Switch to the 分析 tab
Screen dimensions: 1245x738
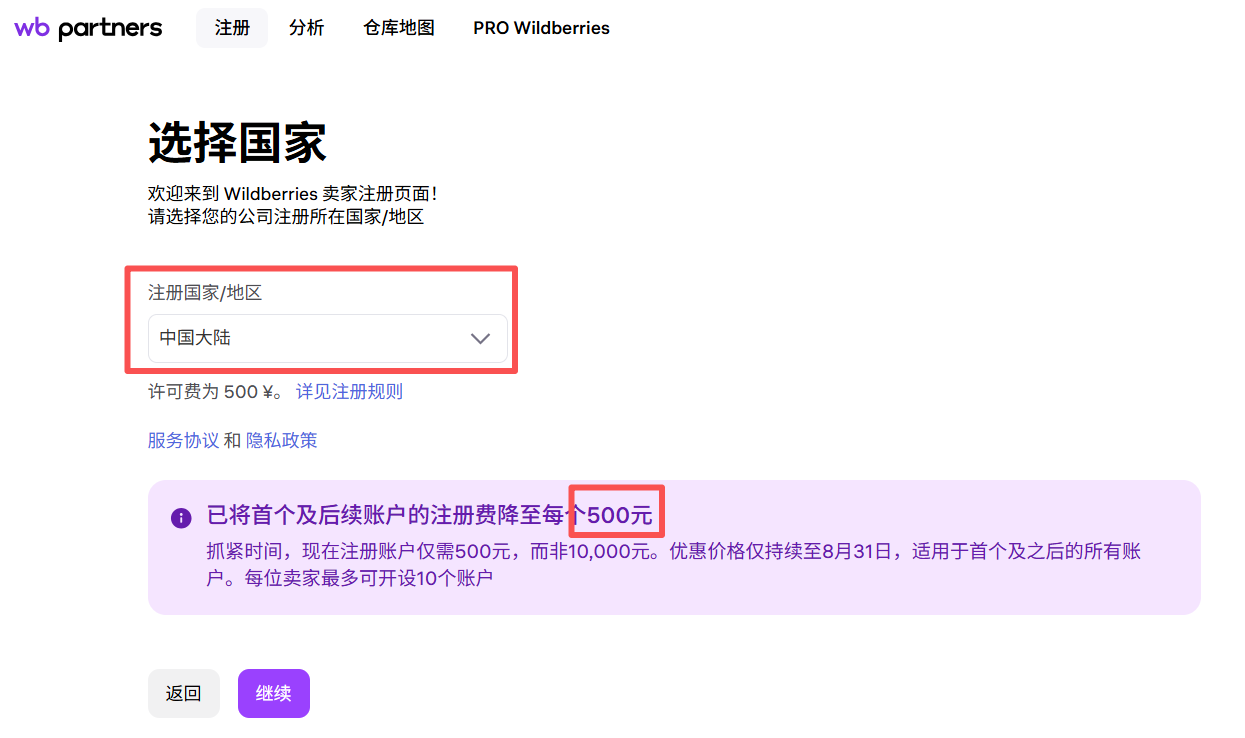pos(306,28)
